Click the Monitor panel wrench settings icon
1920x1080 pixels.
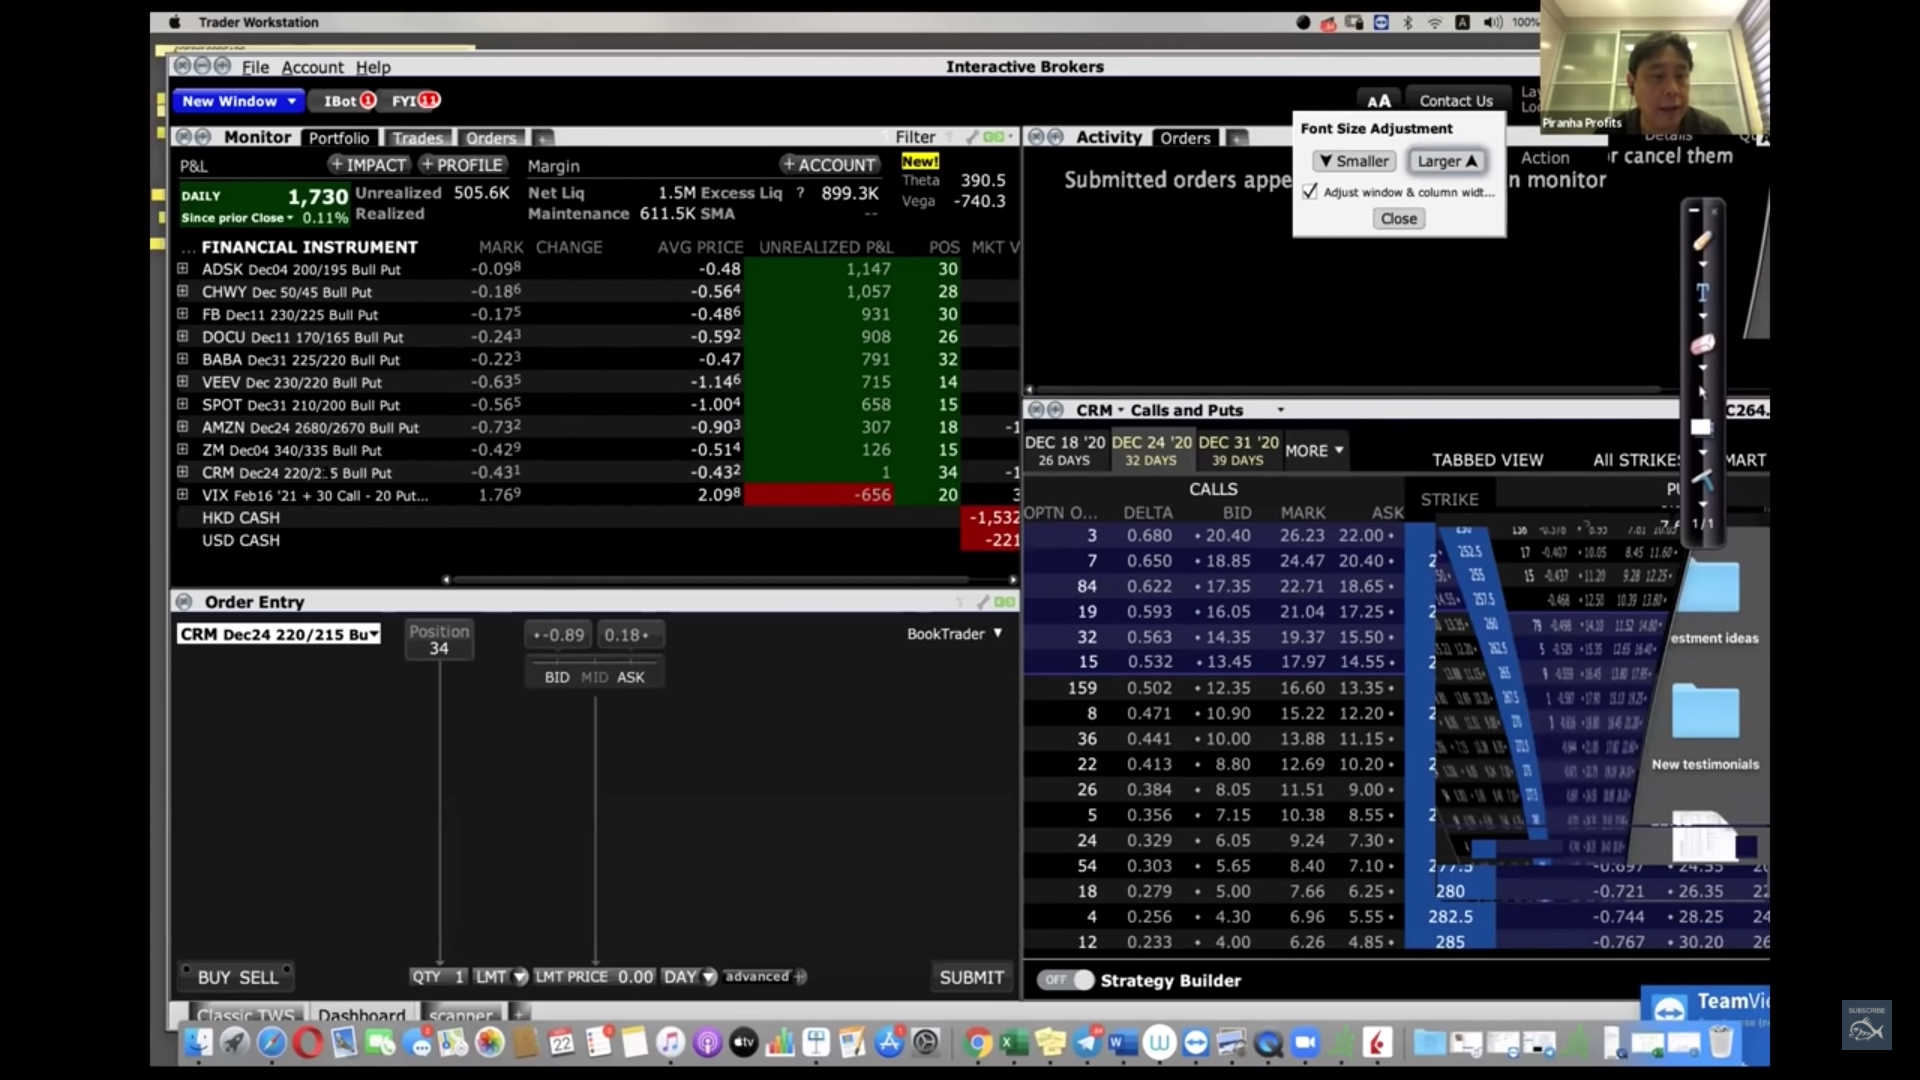(972, 137)
